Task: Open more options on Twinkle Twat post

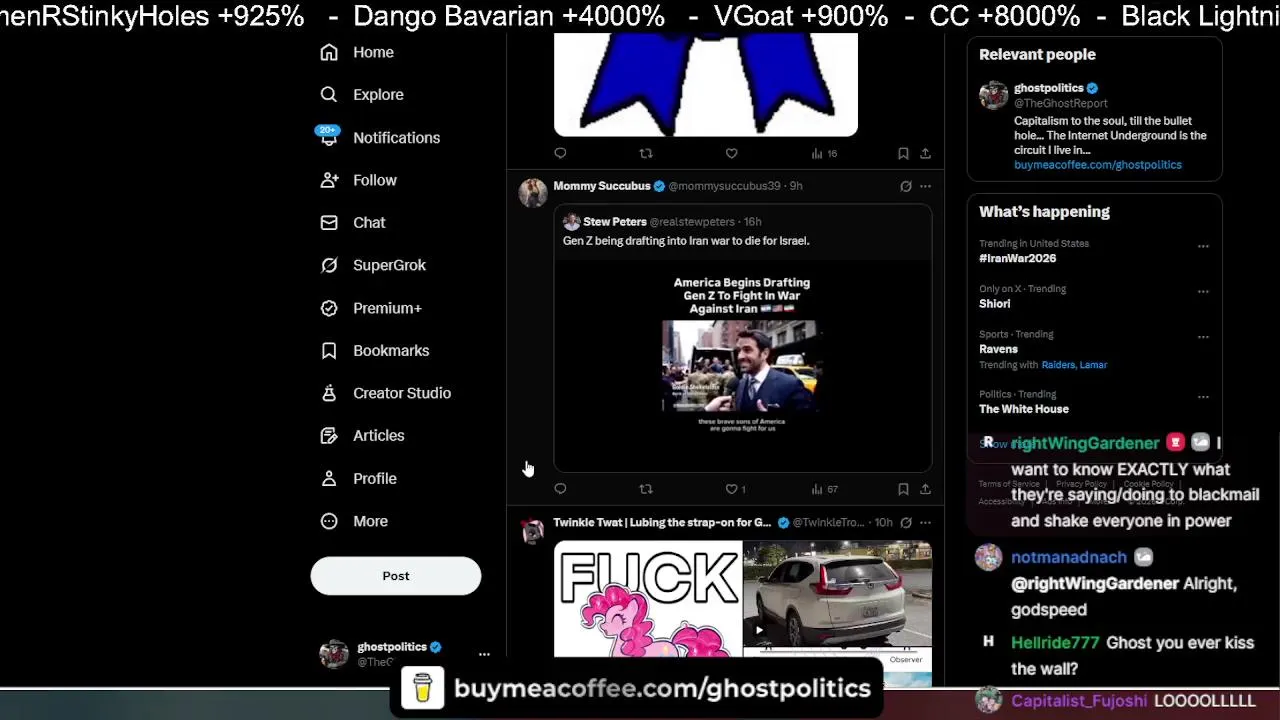Action: click(925, 522)
